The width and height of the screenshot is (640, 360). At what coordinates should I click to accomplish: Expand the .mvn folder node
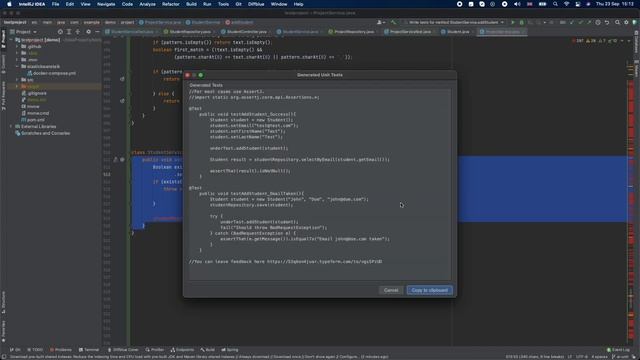pyautogui.click(x=17, y=60)
